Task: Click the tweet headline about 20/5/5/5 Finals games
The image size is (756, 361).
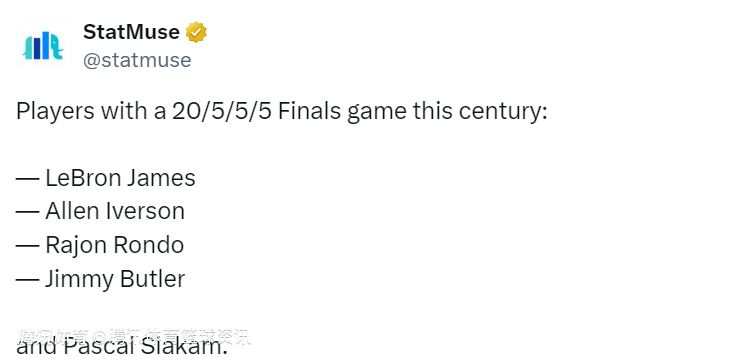Action: (282, 111)
